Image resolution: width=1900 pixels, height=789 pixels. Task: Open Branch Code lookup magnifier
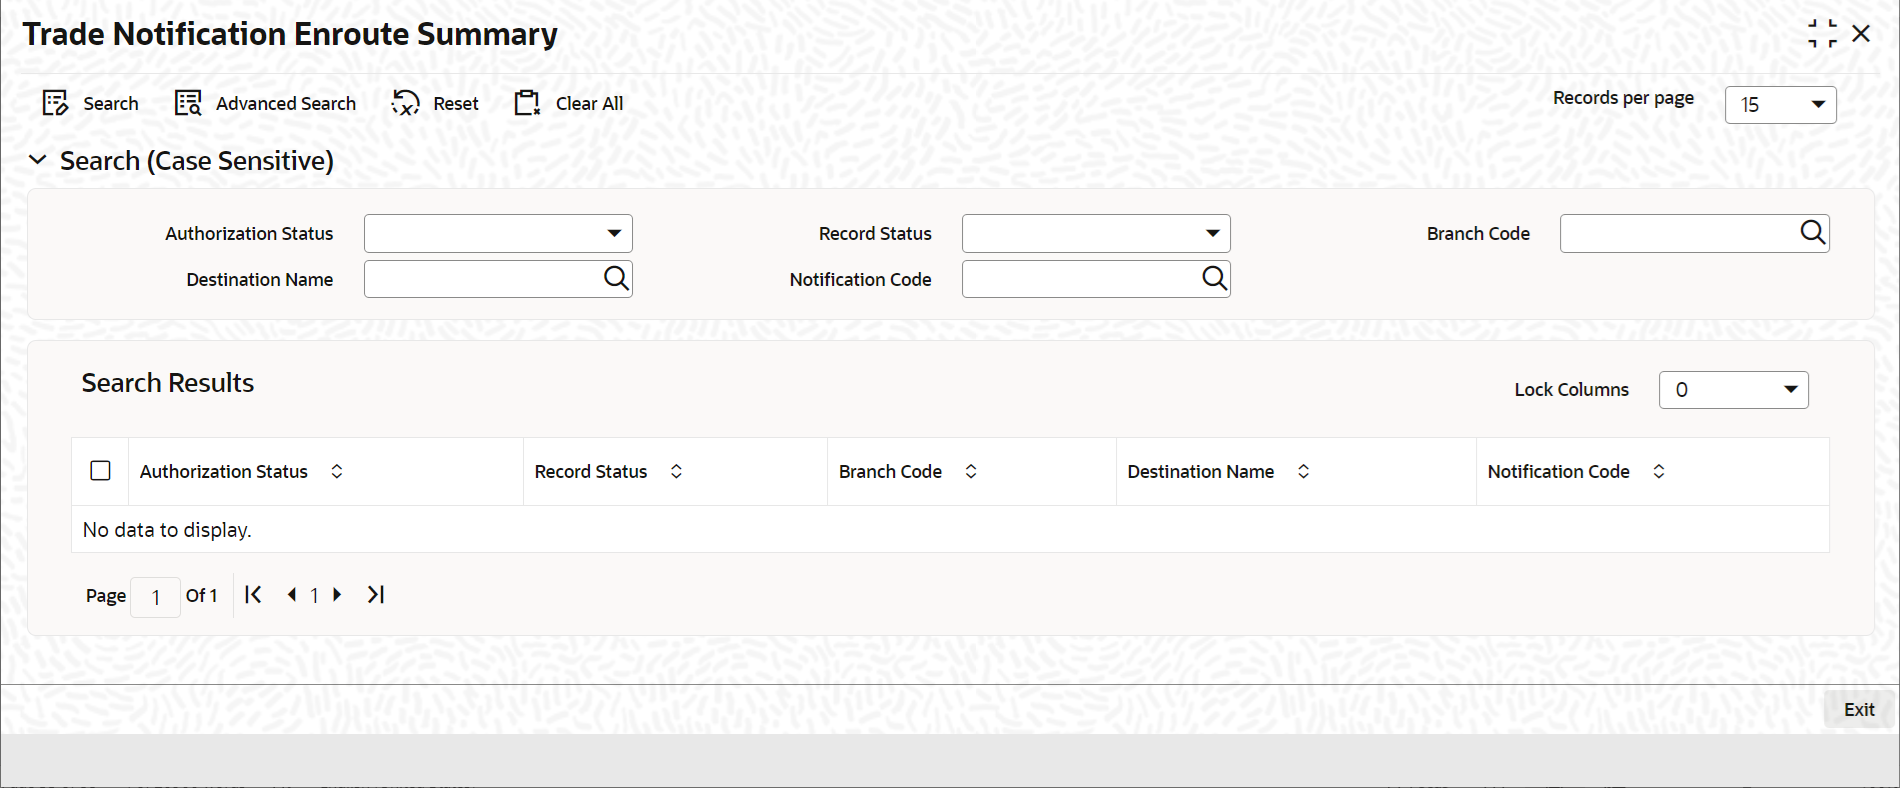coord(1812,233)
